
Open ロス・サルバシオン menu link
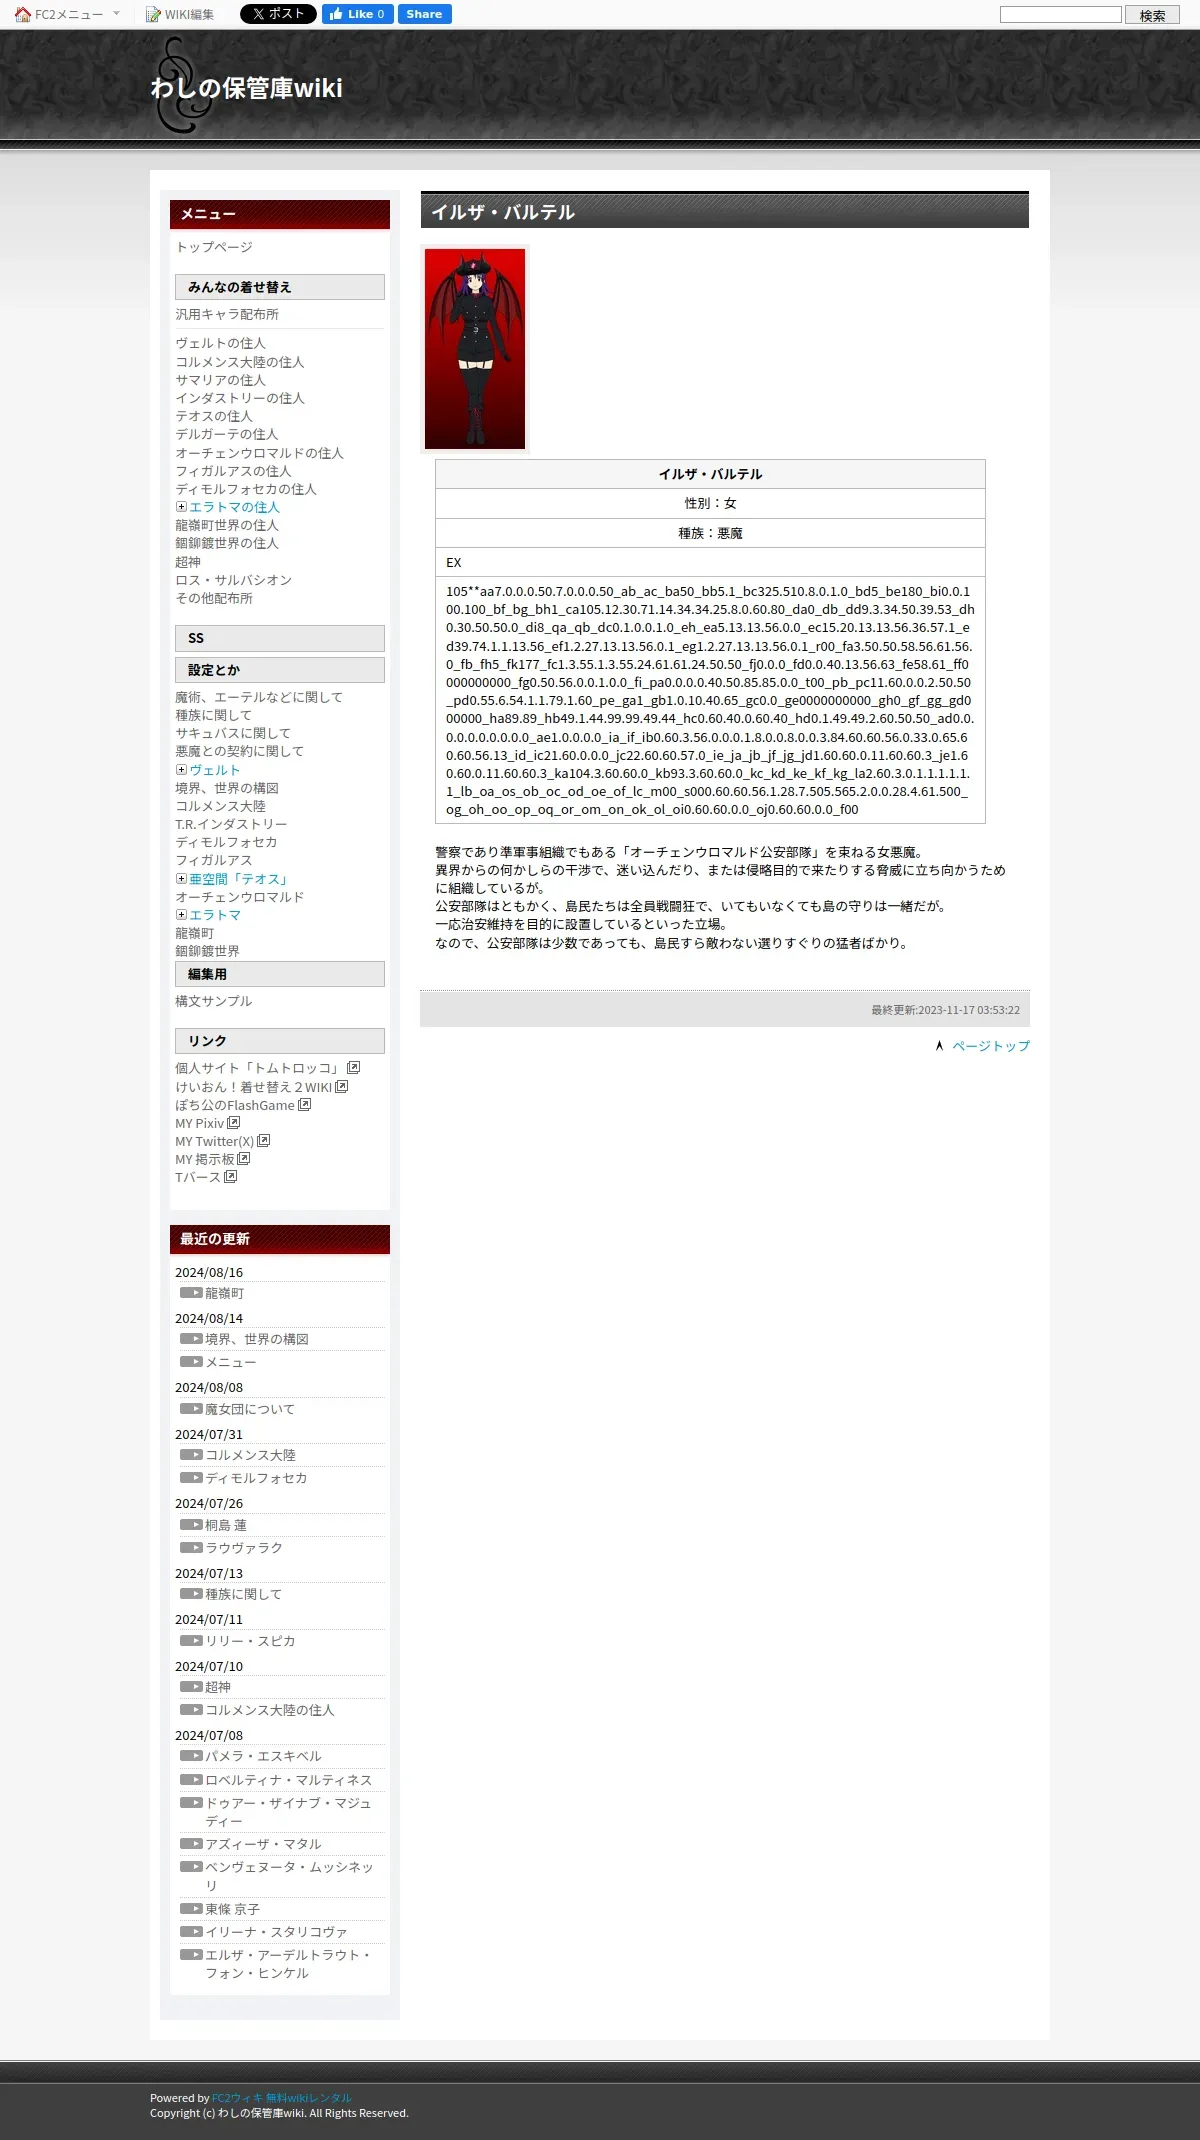click(x=233, y=580)
